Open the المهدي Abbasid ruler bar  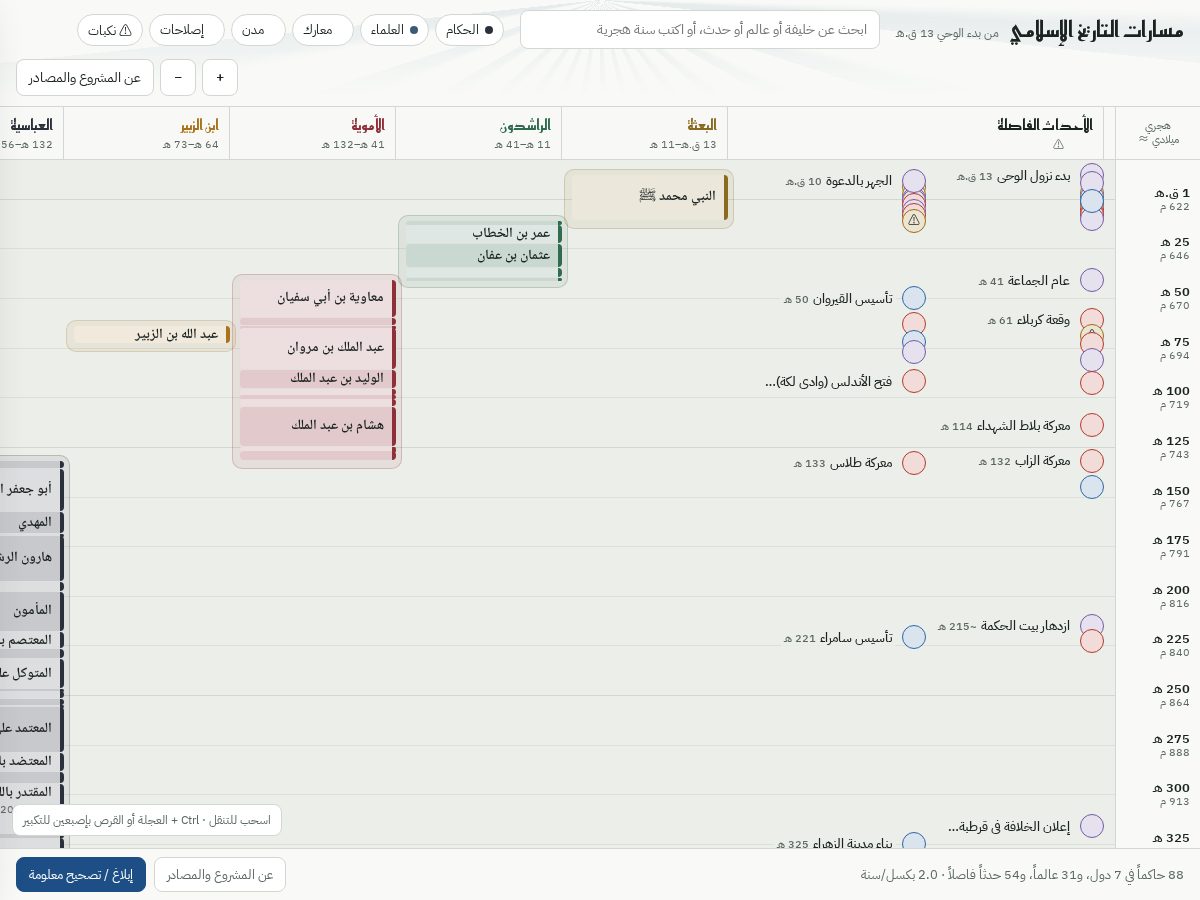tap(31, 522)
